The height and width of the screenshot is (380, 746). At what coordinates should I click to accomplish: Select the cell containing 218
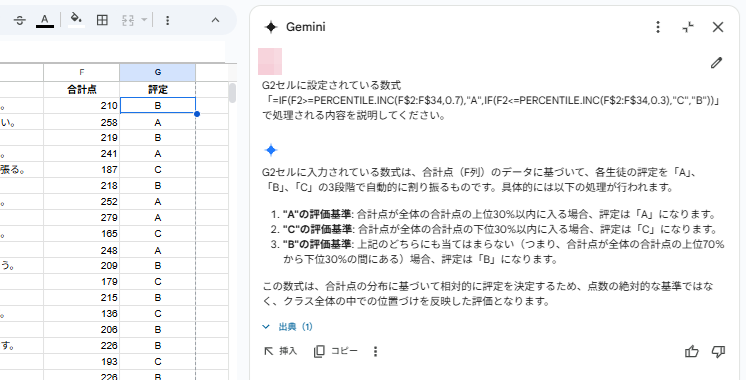pos(82,186)
